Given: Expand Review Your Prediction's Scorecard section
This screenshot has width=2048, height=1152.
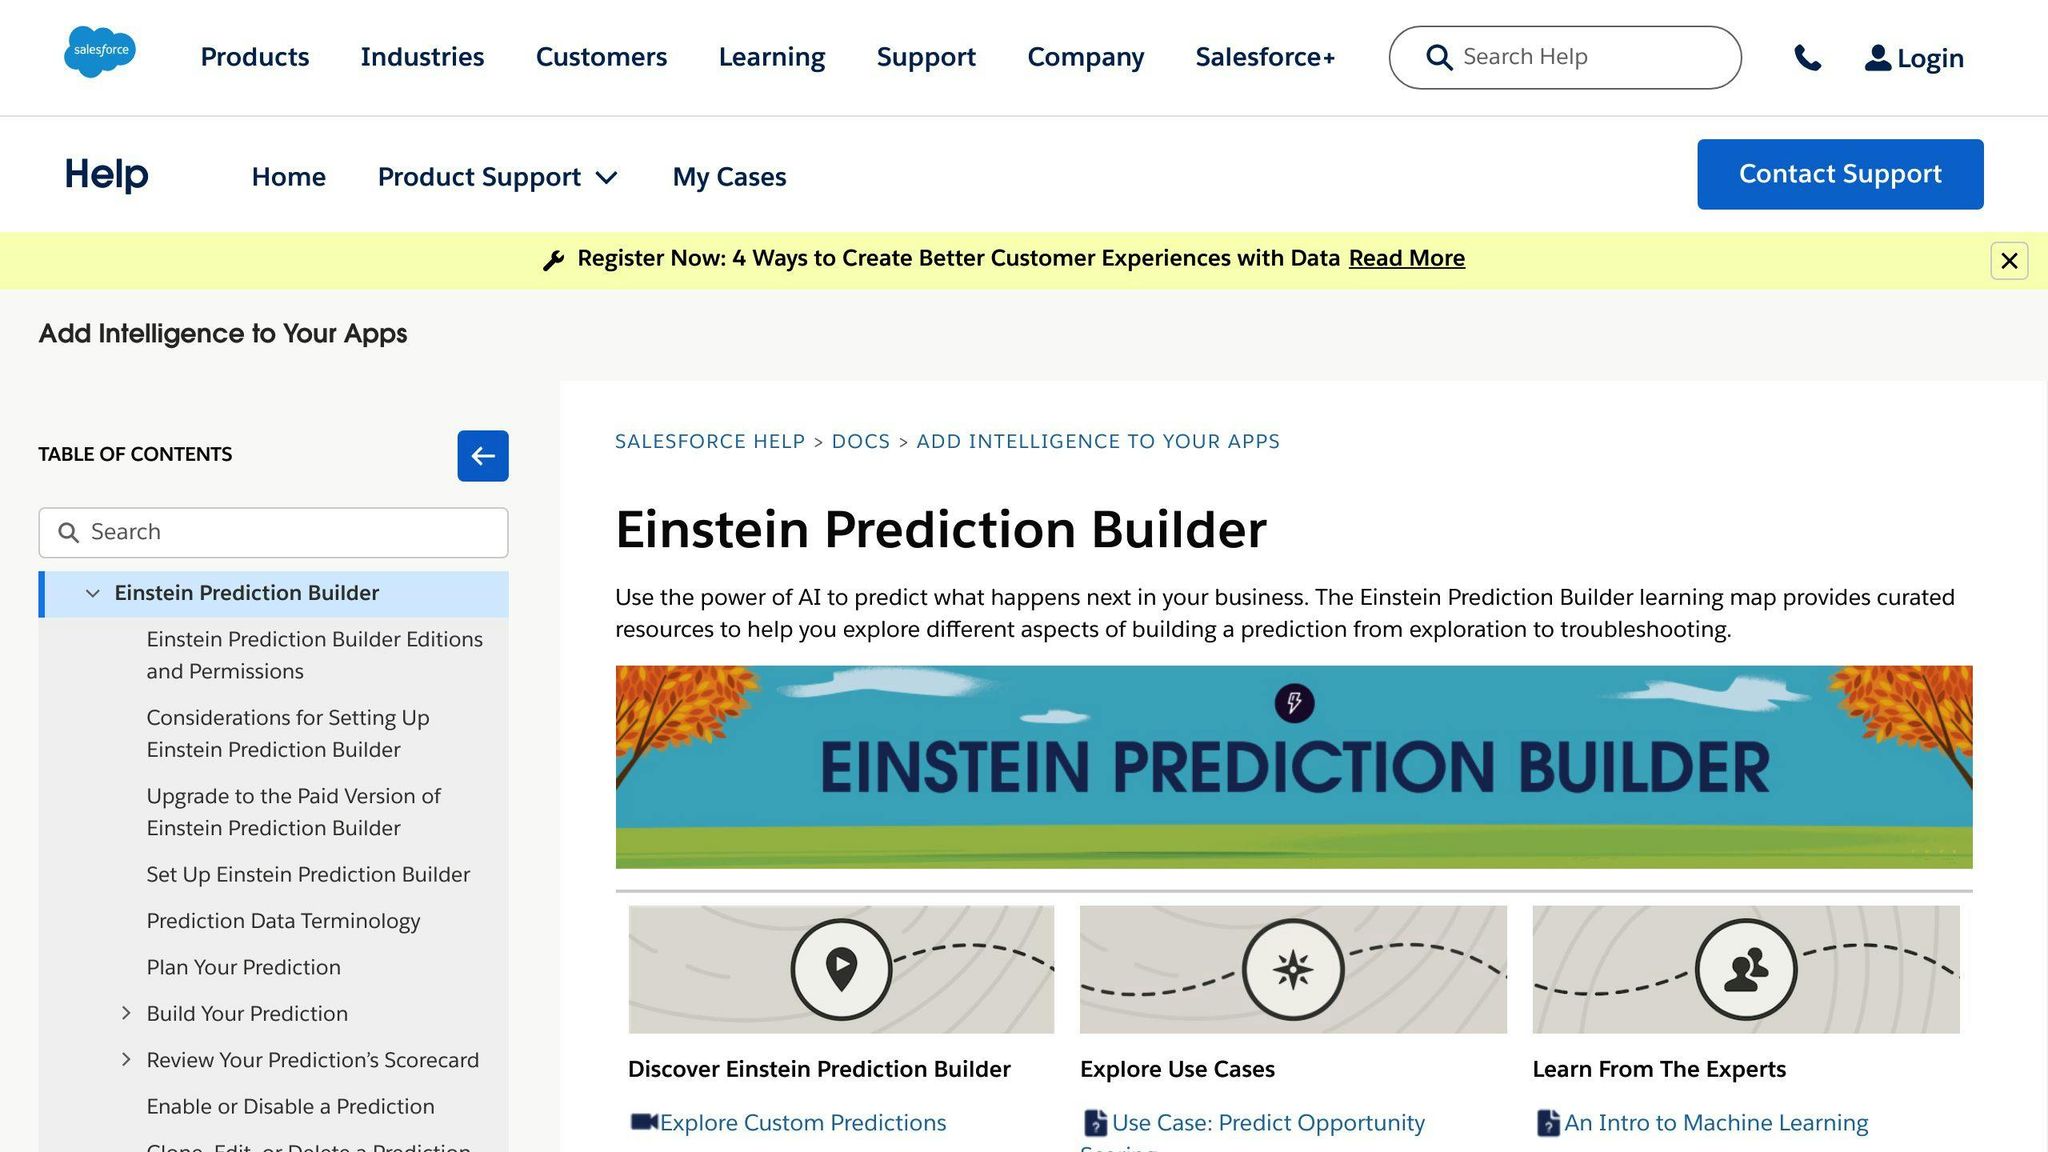Looking at the screenshot, I should [x=126, y=1059].
